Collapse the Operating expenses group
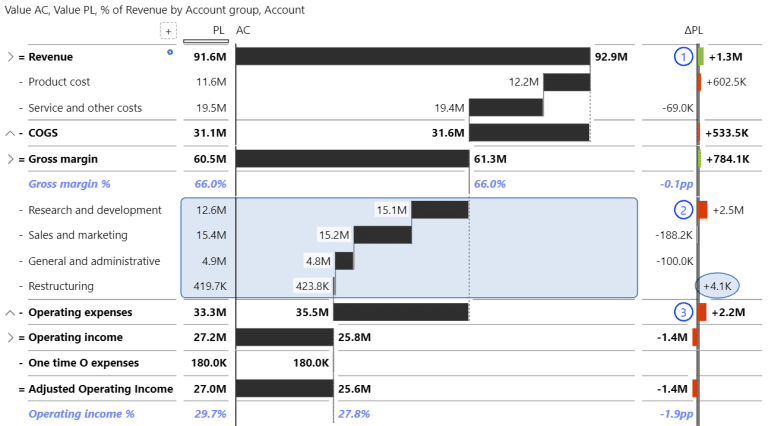 10,312
